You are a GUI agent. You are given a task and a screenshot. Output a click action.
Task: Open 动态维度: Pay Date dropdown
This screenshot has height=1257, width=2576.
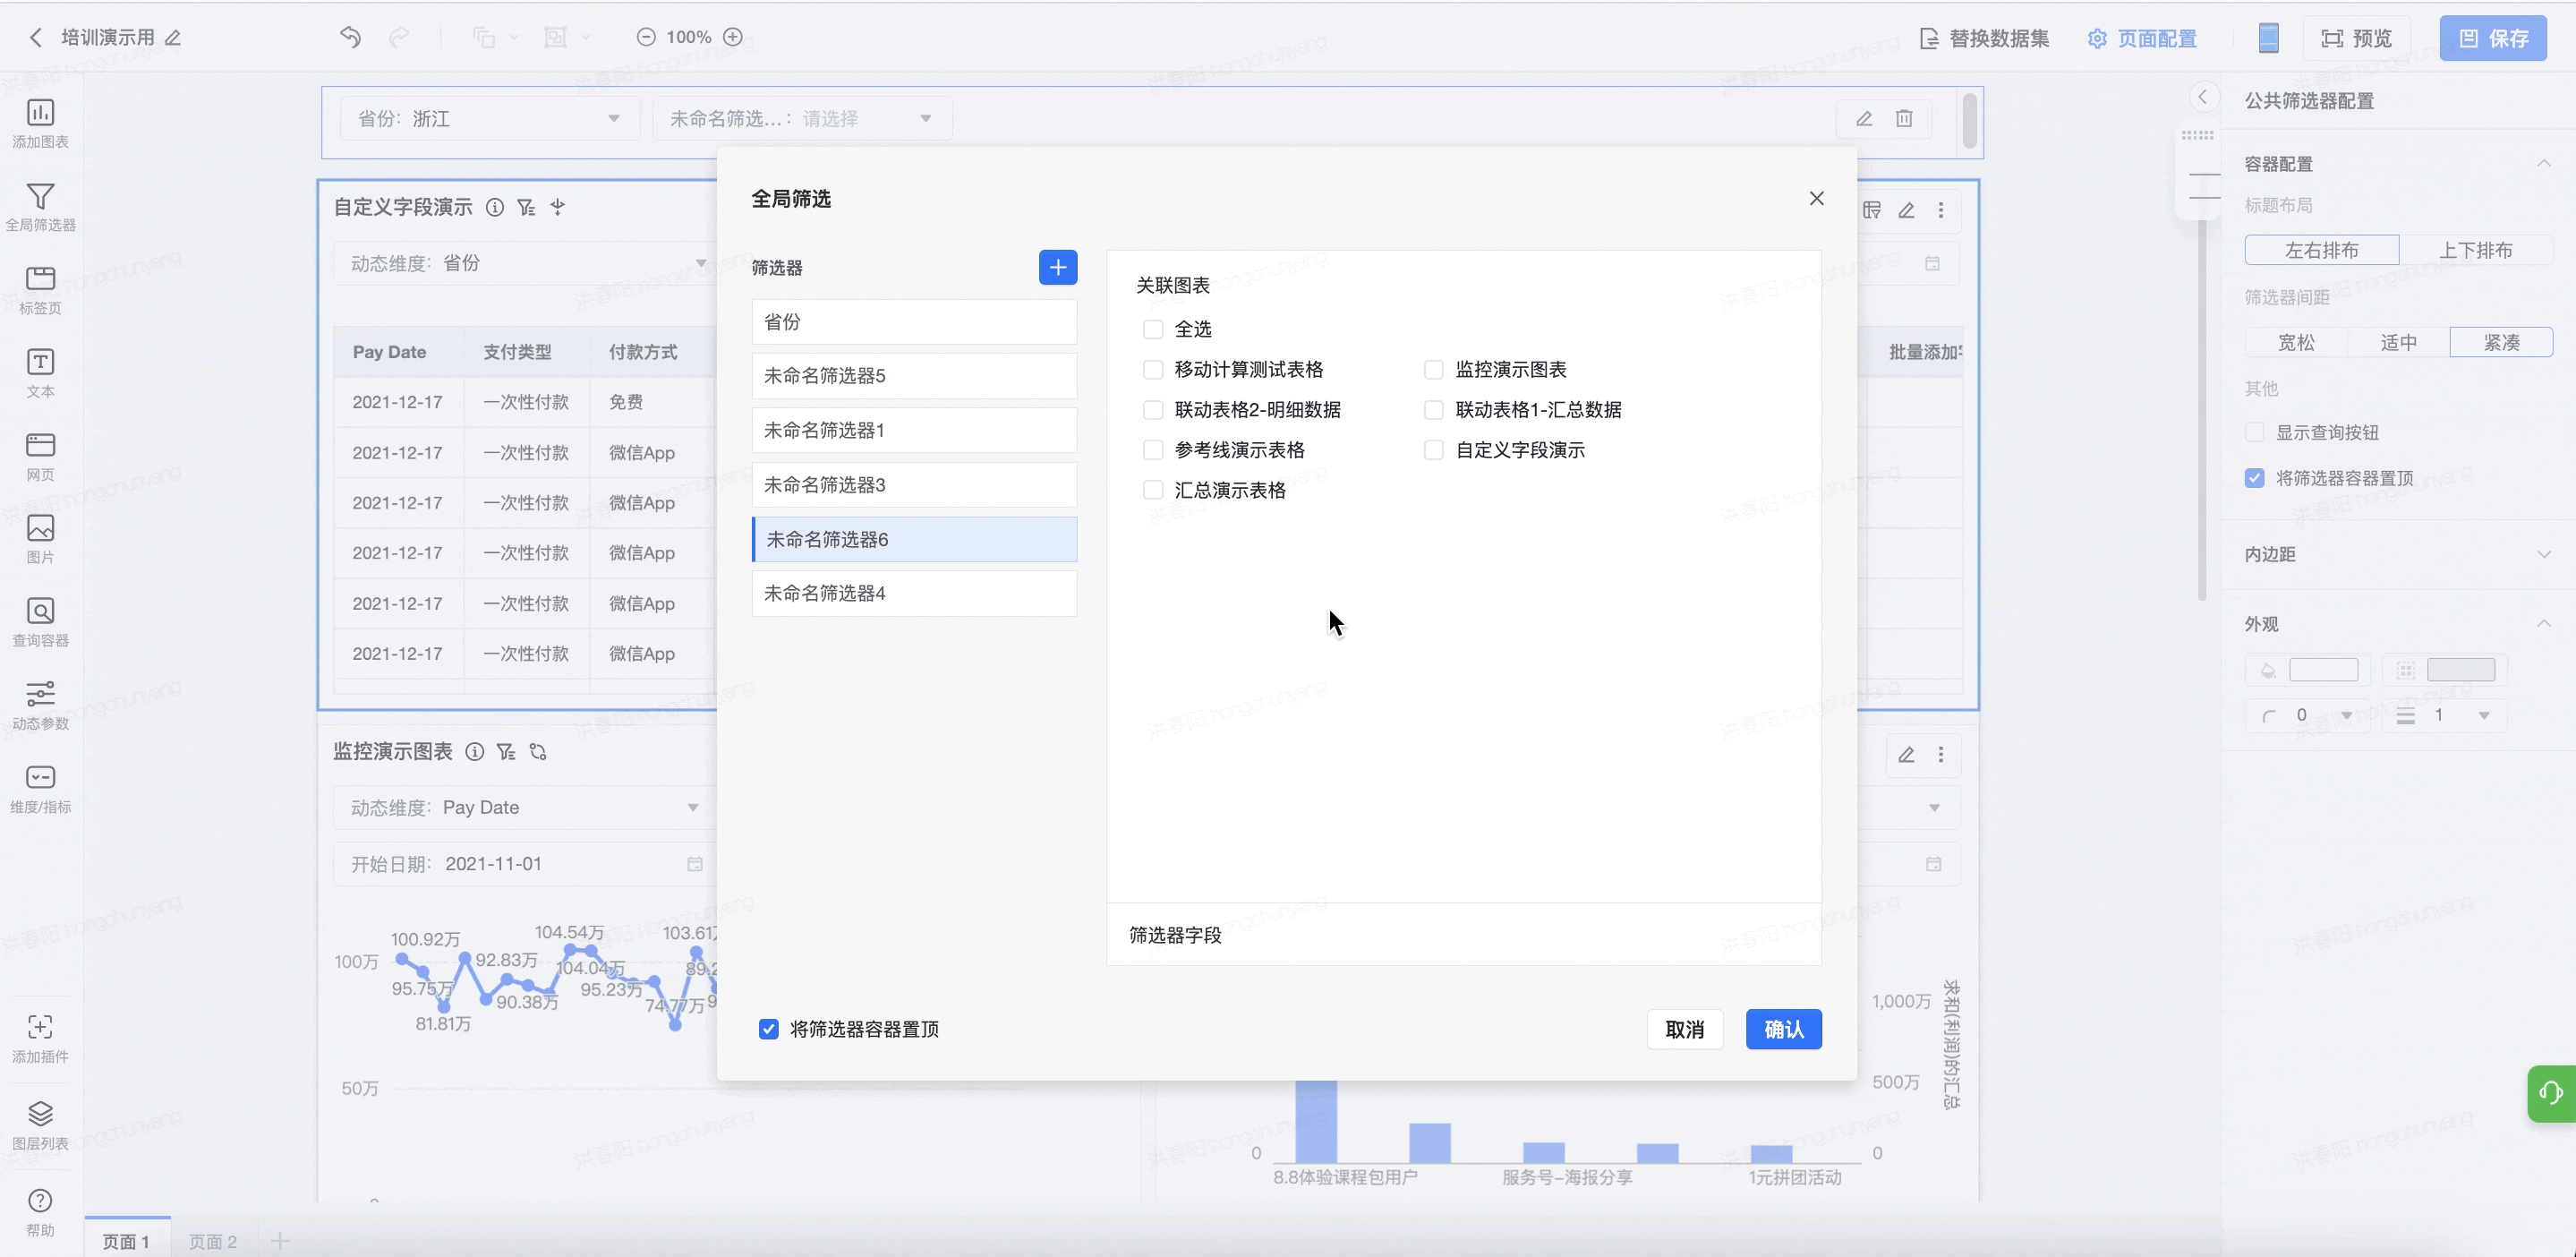tap(525, 807)
